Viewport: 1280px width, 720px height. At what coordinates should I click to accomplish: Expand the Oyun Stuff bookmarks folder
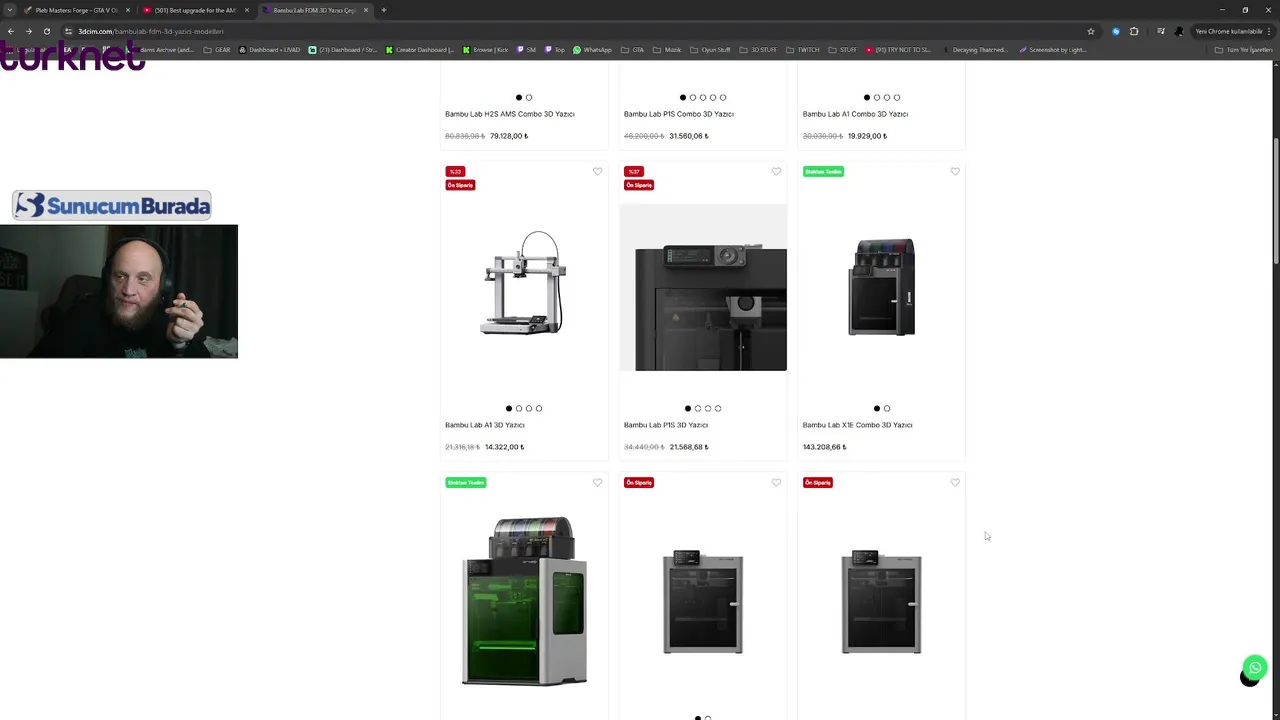coord(711,50)
